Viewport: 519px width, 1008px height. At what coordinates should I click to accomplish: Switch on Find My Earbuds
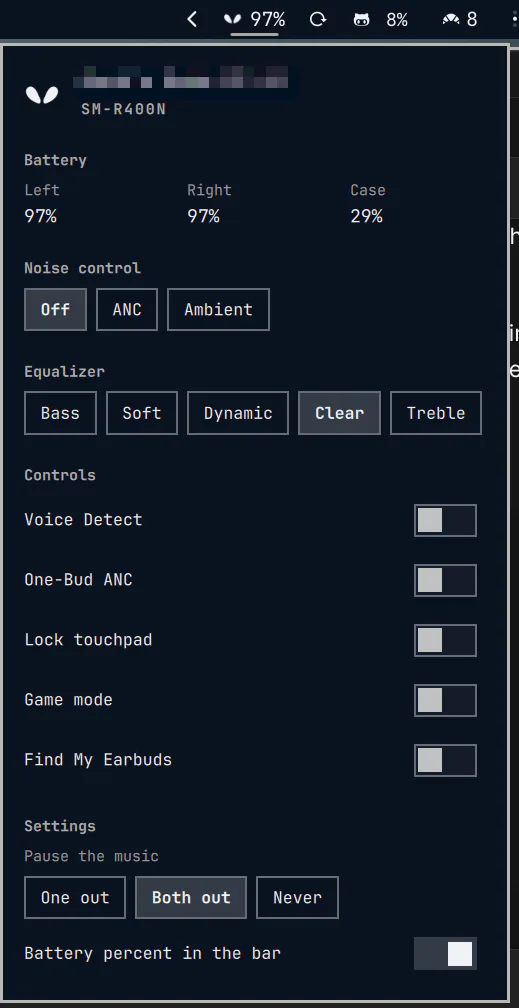click(445, 760)
